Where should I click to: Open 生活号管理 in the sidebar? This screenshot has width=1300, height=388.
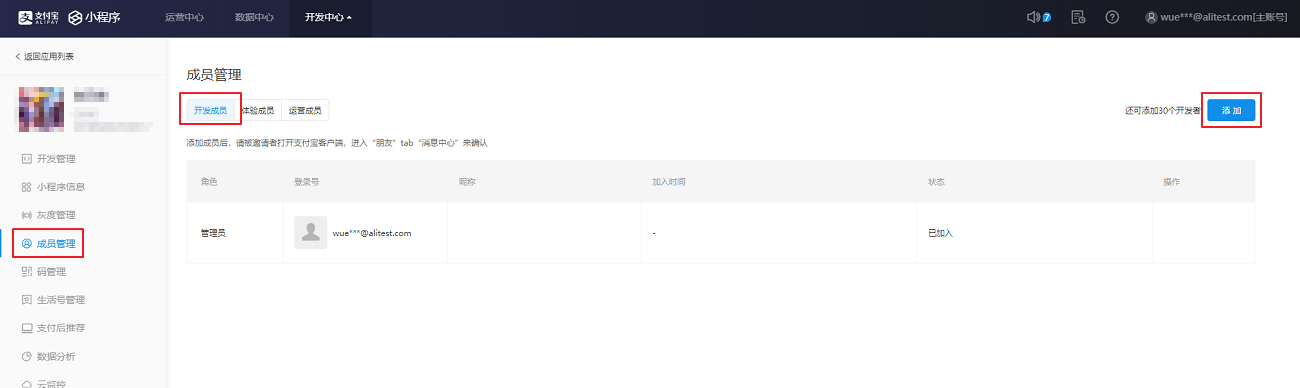53,299
